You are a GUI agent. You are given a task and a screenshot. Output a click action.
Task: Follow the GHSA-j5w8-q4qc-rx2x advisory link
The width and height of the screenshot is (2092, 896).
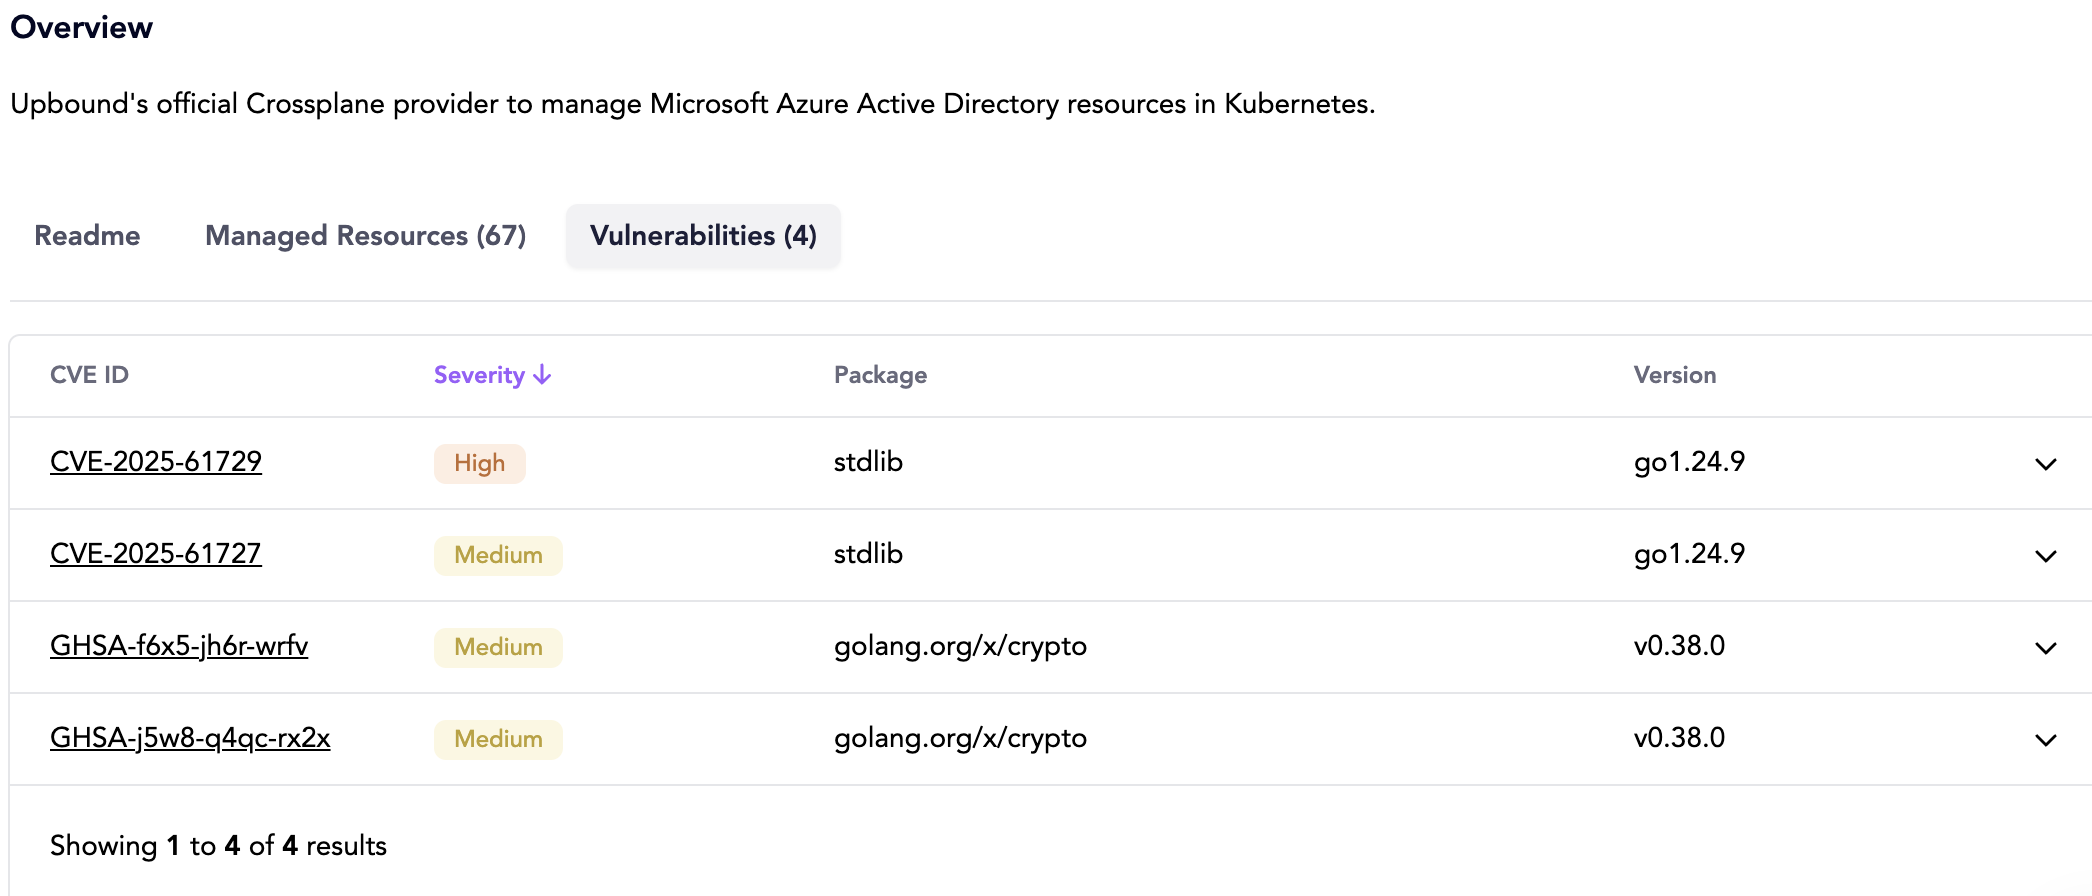point(190,738)
